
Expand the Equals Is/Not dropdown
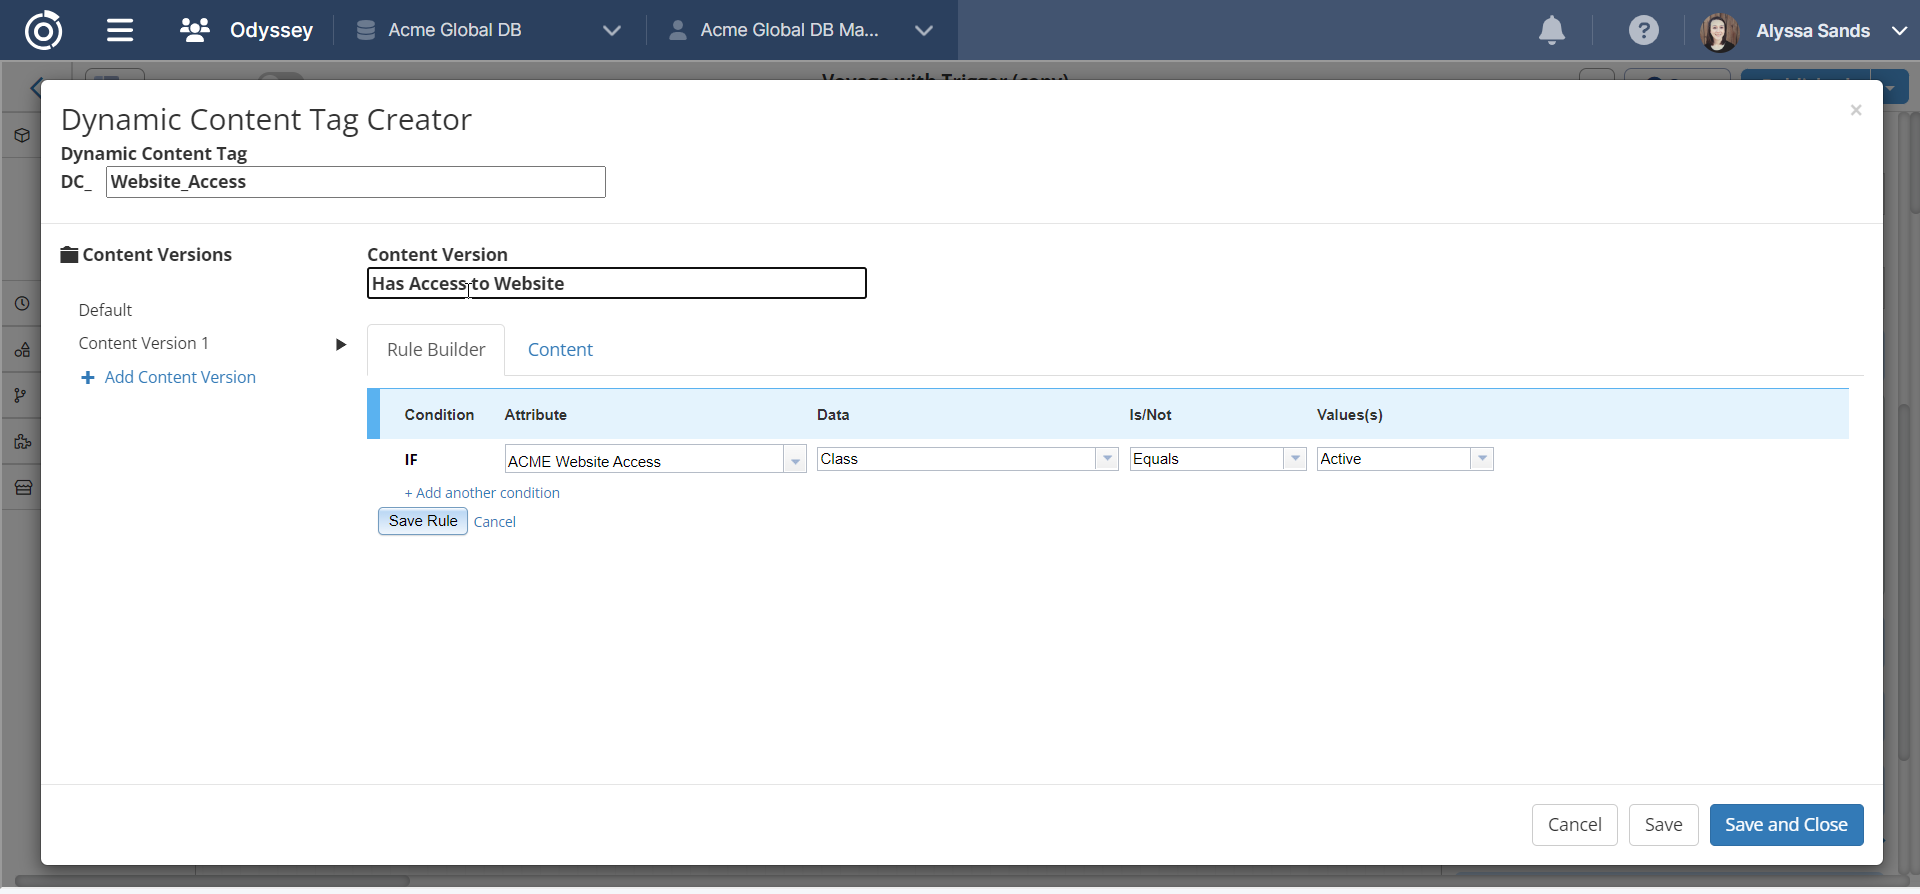click(x=1295, y=459)
